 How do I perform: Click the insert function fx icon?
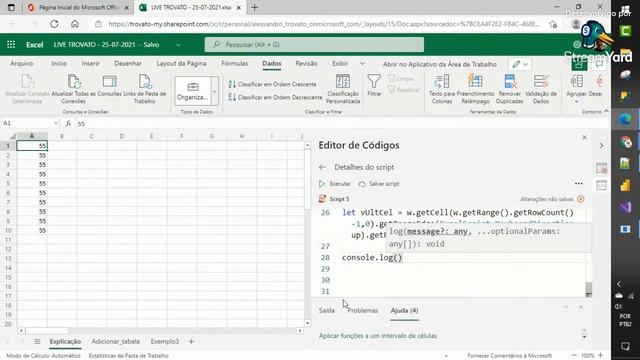[x=68, y=123]
